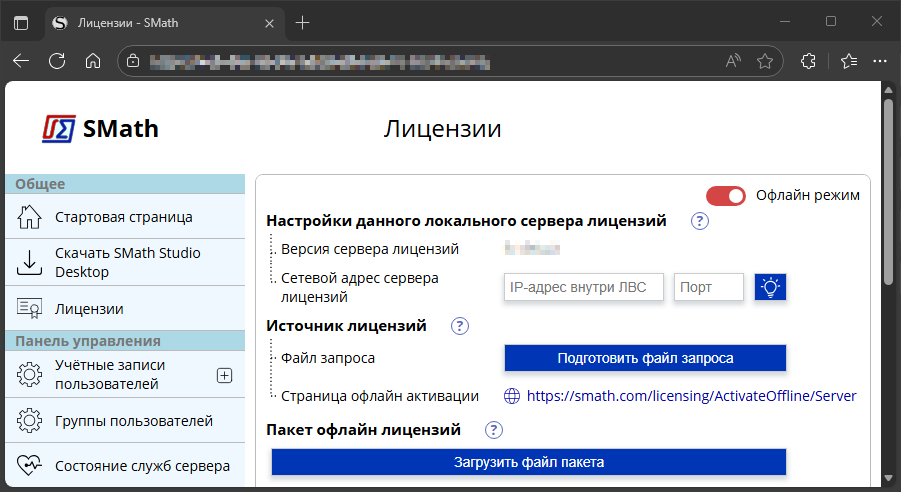Click the lock site info icon
This screenshot has width=901, height=492.
click(x=133, y=61)
